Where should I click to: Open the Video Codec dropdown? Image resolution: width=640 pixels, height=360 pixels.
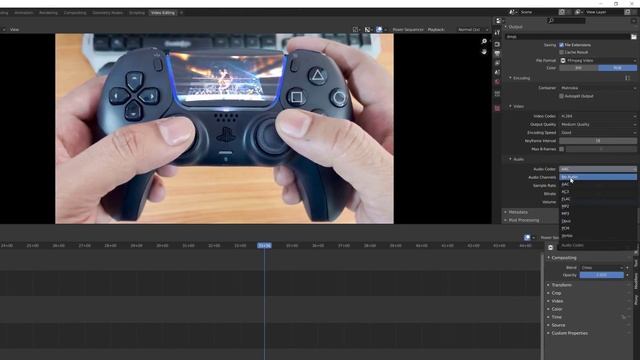pos(598,116)
